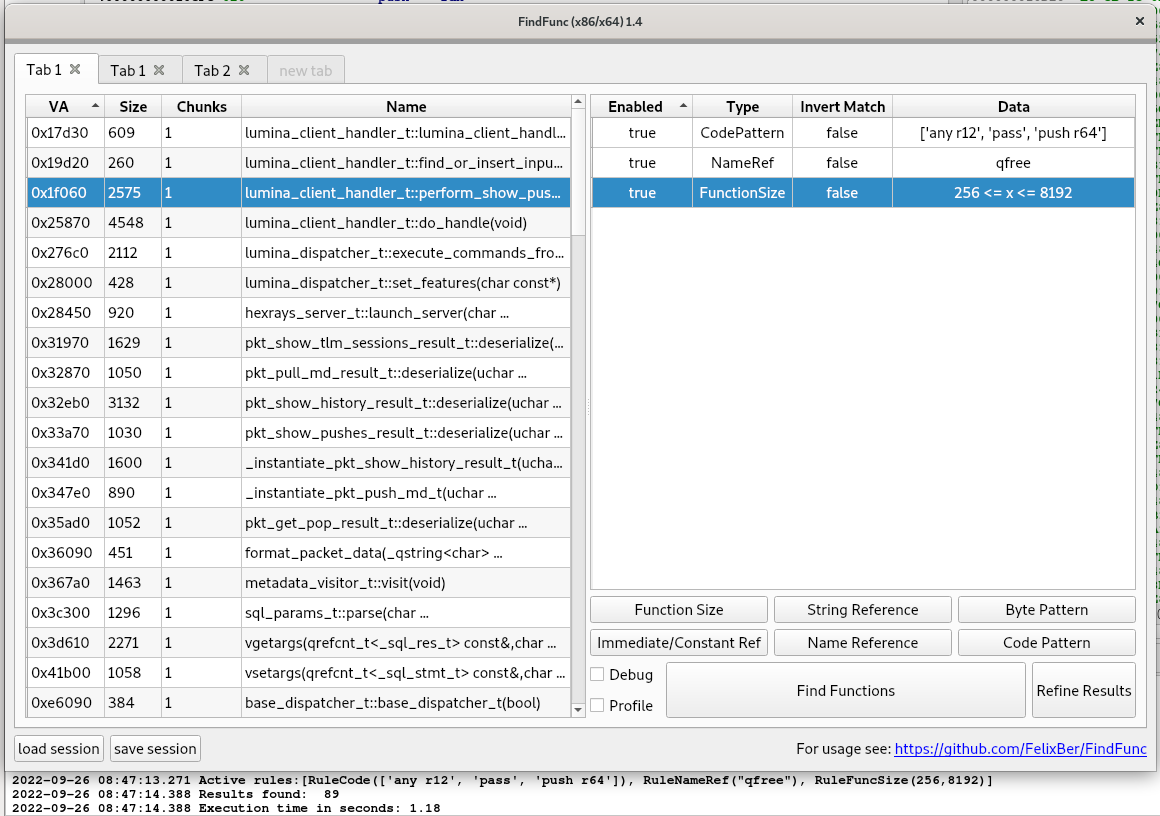1160x816 pixels.
Task: Click the Find Functions button
Action: (x=845, y=690)
